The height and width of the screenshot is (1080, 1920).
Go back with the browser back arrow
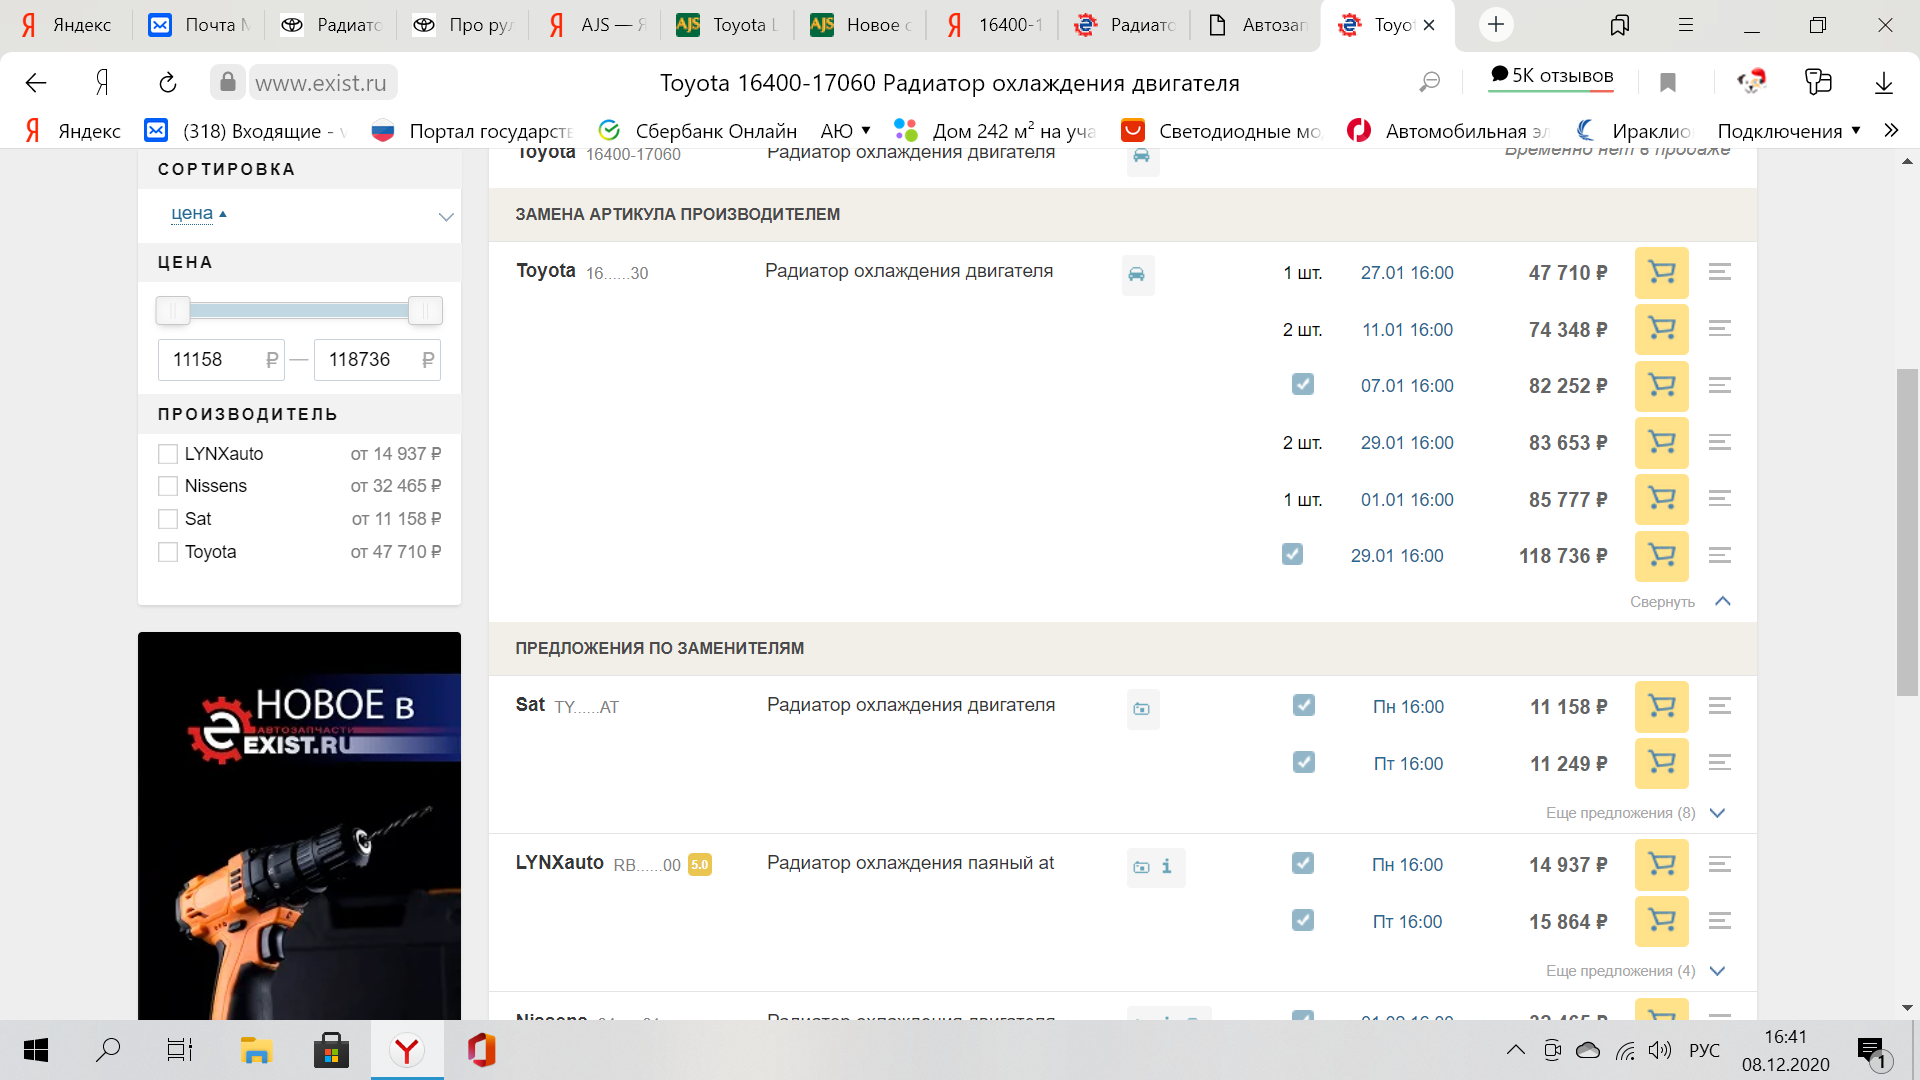tap(36, 83)
